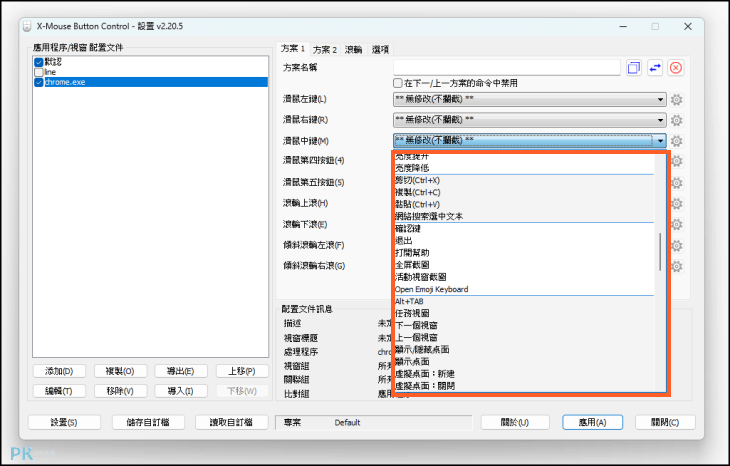Select the Alt+TAB option
Viewport: 730px width, 466px height.
(524, 301)
